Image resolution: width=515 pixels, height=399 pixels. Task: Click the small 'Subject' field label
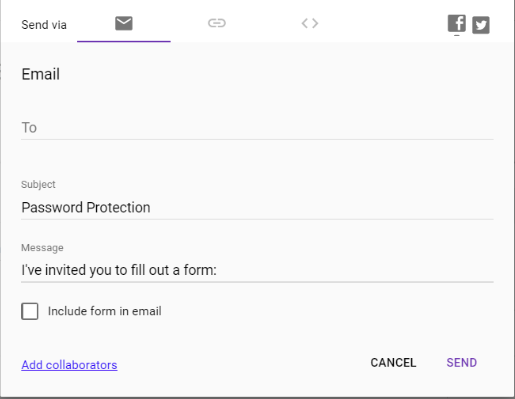pos(38,184)
